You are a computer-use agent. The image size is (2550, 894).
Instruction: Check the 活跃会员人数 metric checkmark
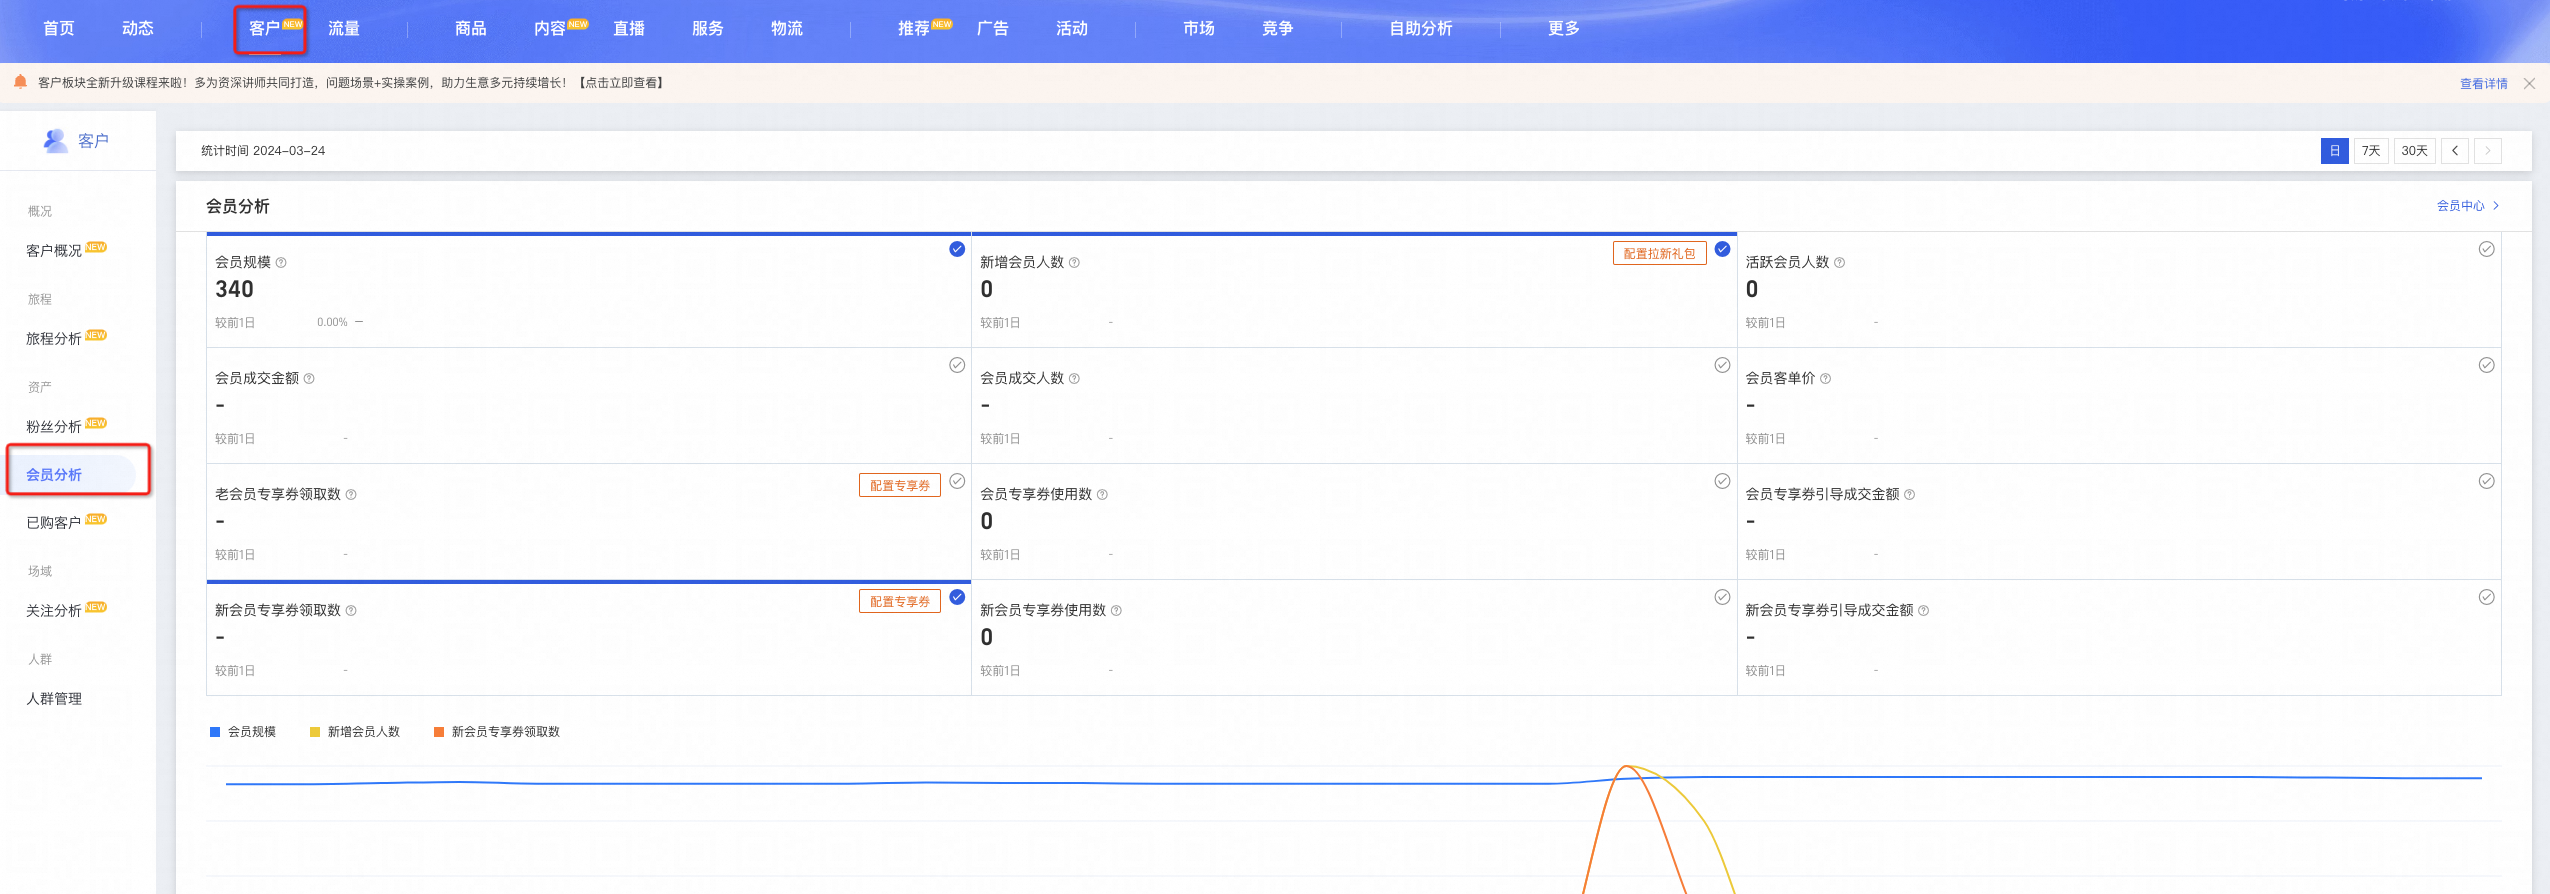click(2486, 249)
